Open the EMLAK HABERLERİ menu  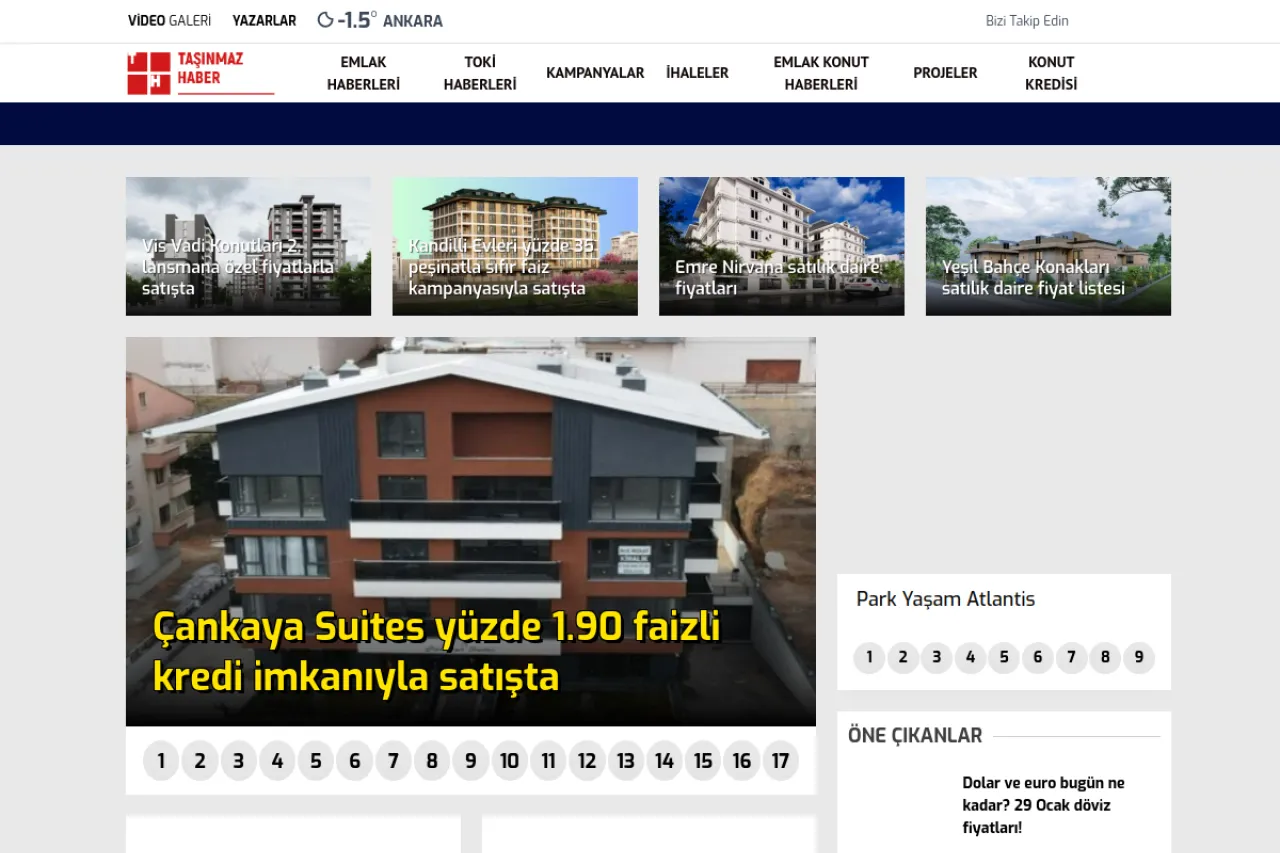coord(362,73)
